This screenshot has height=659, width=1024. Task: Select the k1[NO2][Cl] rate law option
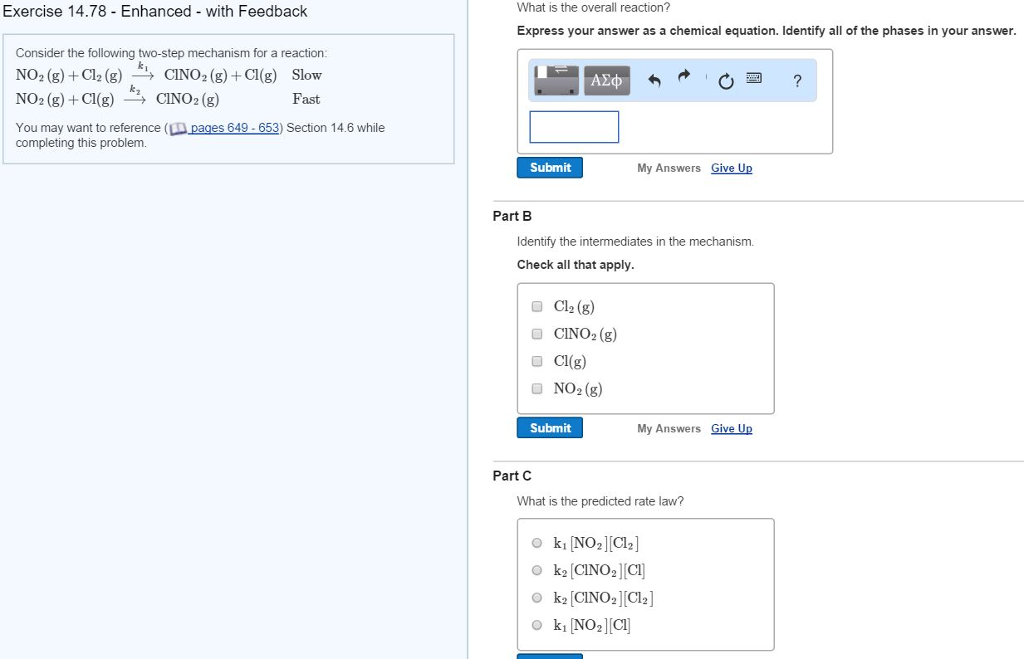point(537,624)
